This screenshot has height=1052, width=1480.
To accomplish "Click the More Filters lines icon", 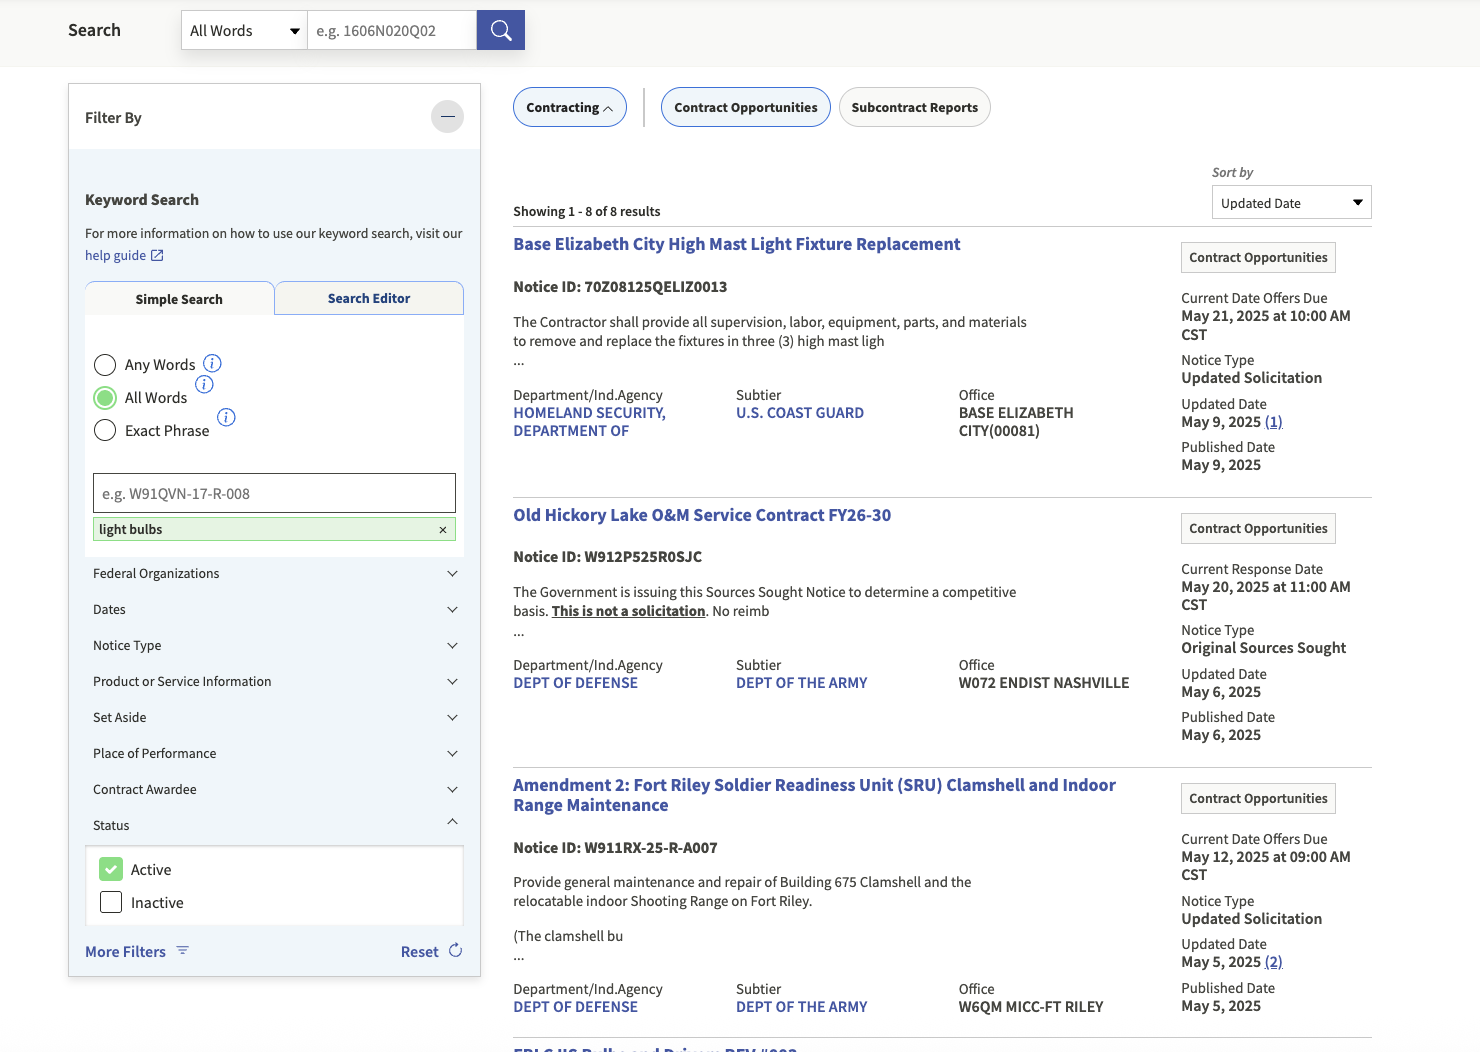I will click(x=182, y=950).
